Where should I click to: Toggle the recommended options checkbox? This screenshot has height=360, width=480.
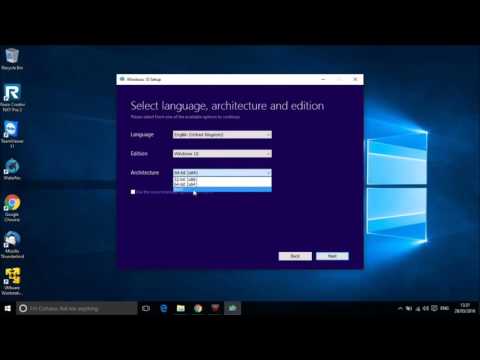133,192
